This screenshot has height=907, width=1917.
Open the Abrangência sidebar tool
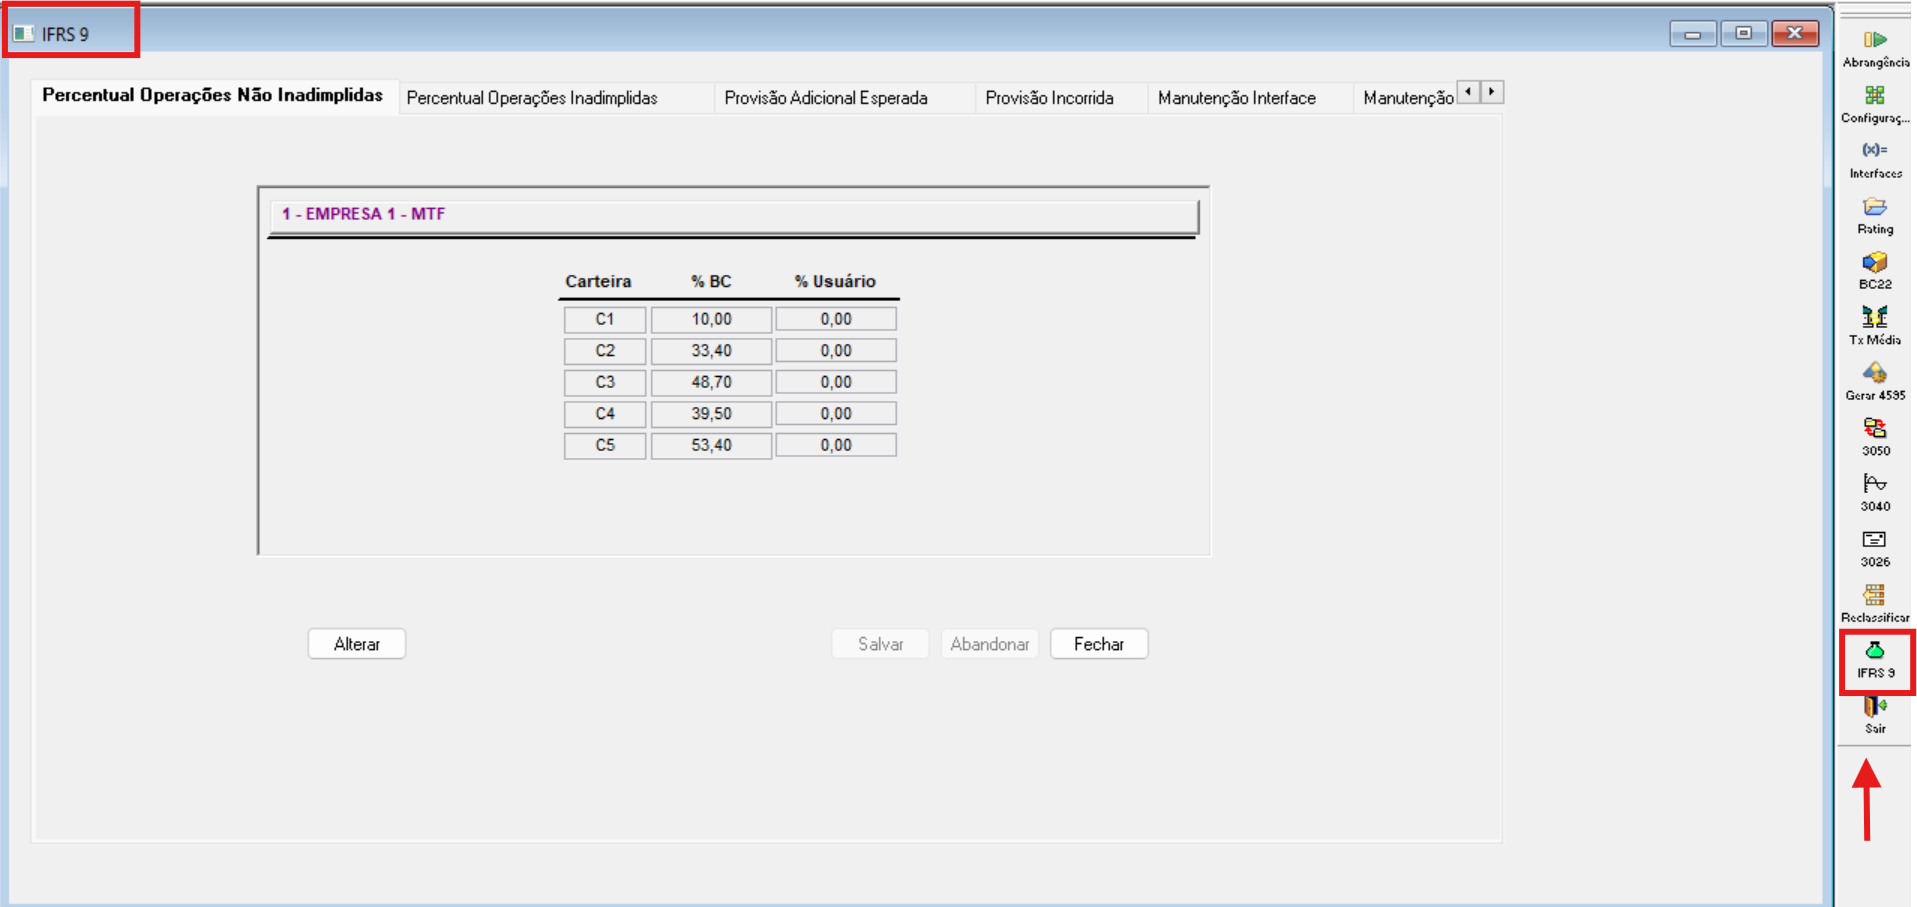click(x=1875, y=48)
